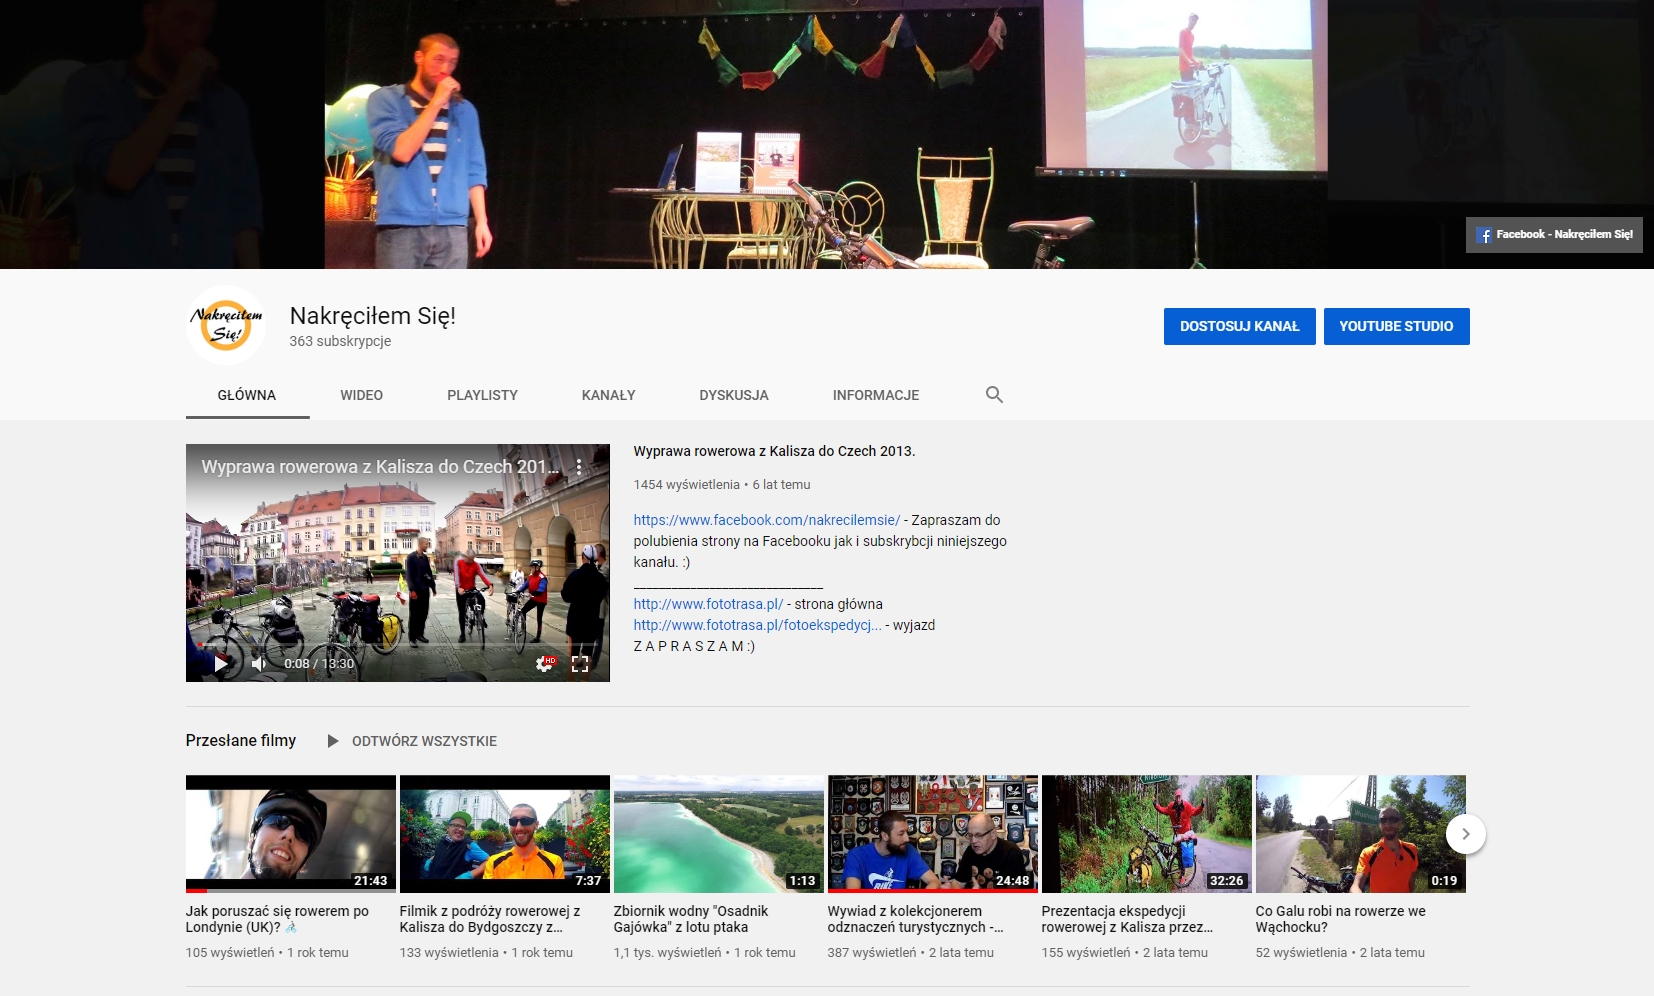The width and height of the screenshot is (1654, 996).
Task: Open featured video settings gear icon
Action: pos(545,663)
